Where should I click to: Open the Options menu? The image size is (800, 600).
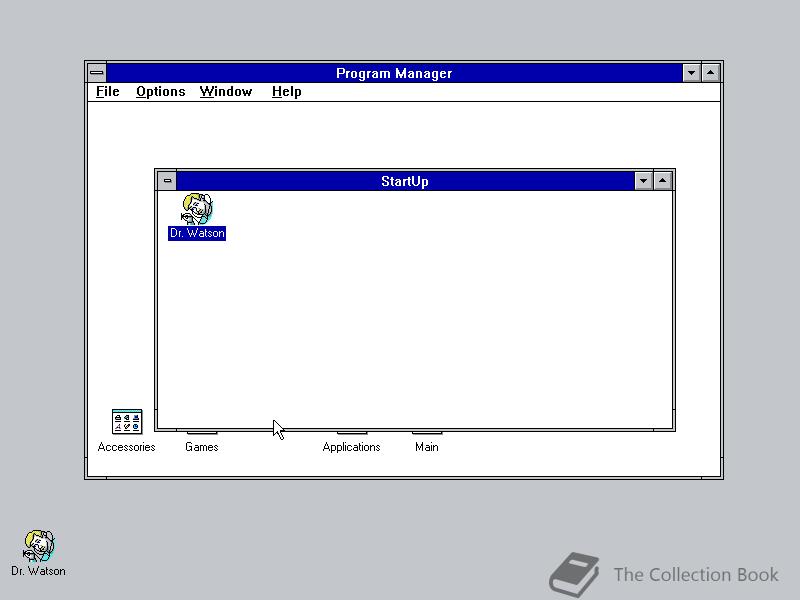[x=160, y=92]
